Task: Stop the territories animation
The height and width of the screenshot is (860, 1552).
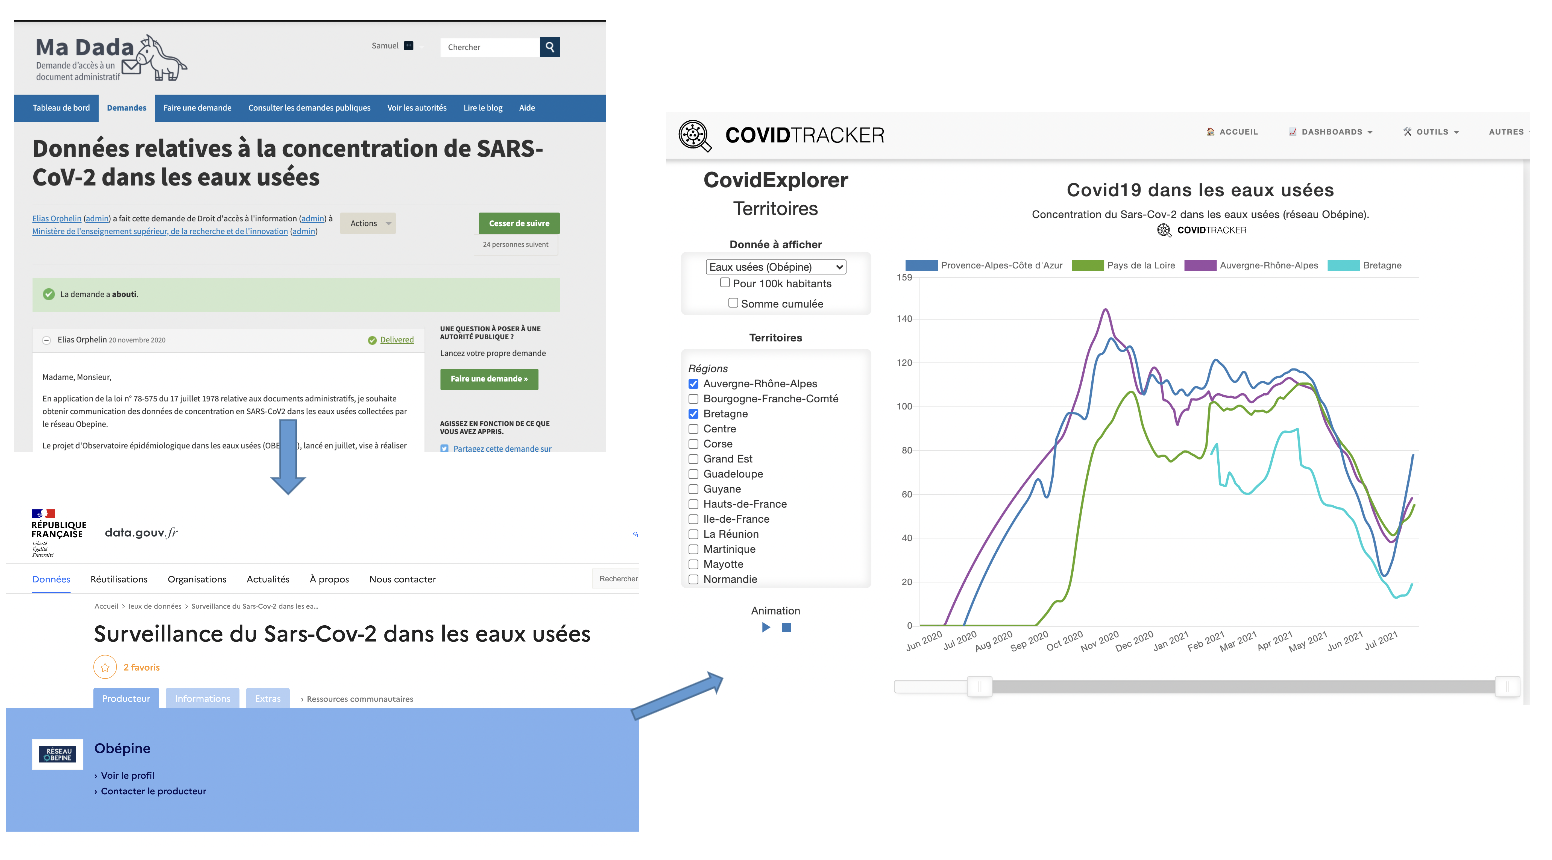Action: [787, 628]
